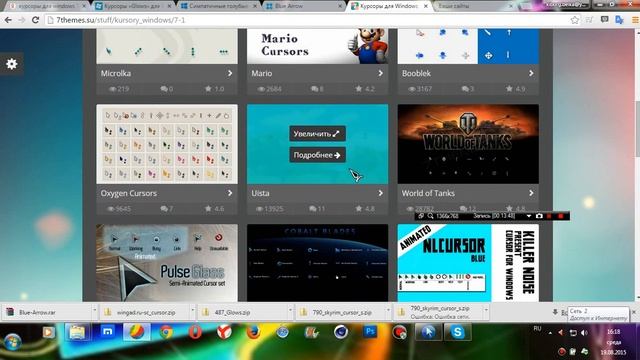The width and height of the screenshot is (640, 360).
Task: Open the Mario title link
Action: coord(262,73)
